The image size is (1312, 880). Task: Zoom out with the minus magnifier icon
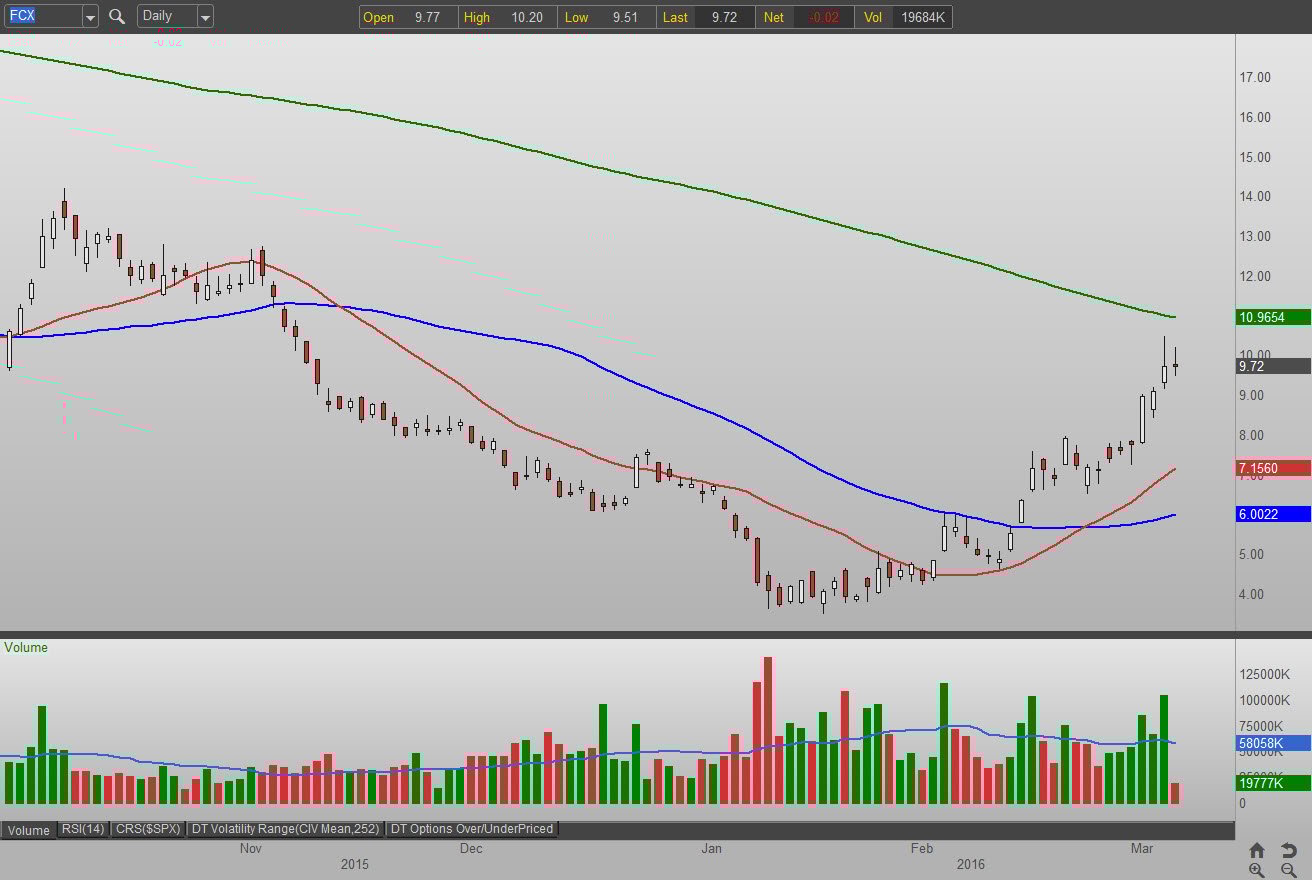1289,870
